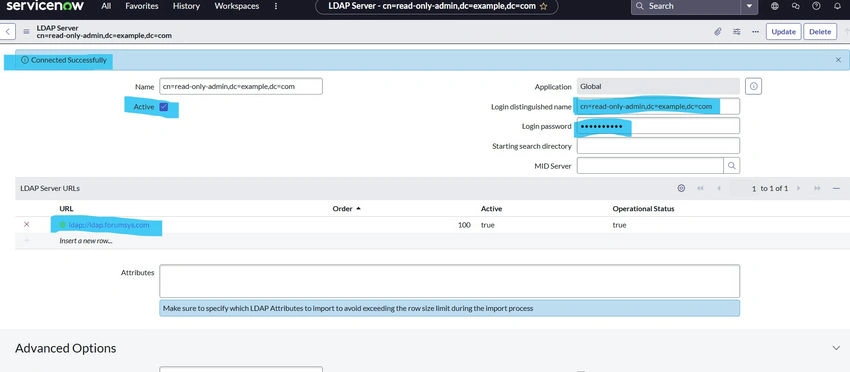Sort by the Order column header
The width and height of the screenshot is (850, 372).
click(343, 209)
